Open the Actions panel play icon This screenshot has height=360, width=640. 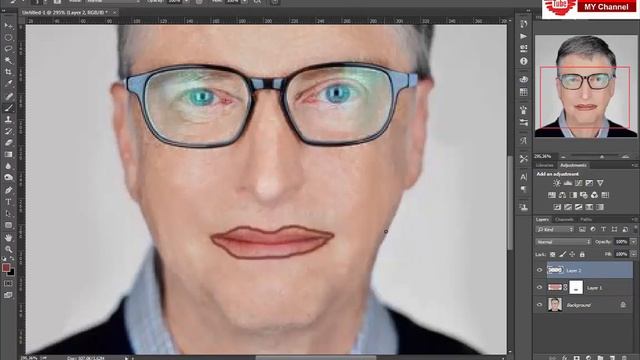pos(524,36)
